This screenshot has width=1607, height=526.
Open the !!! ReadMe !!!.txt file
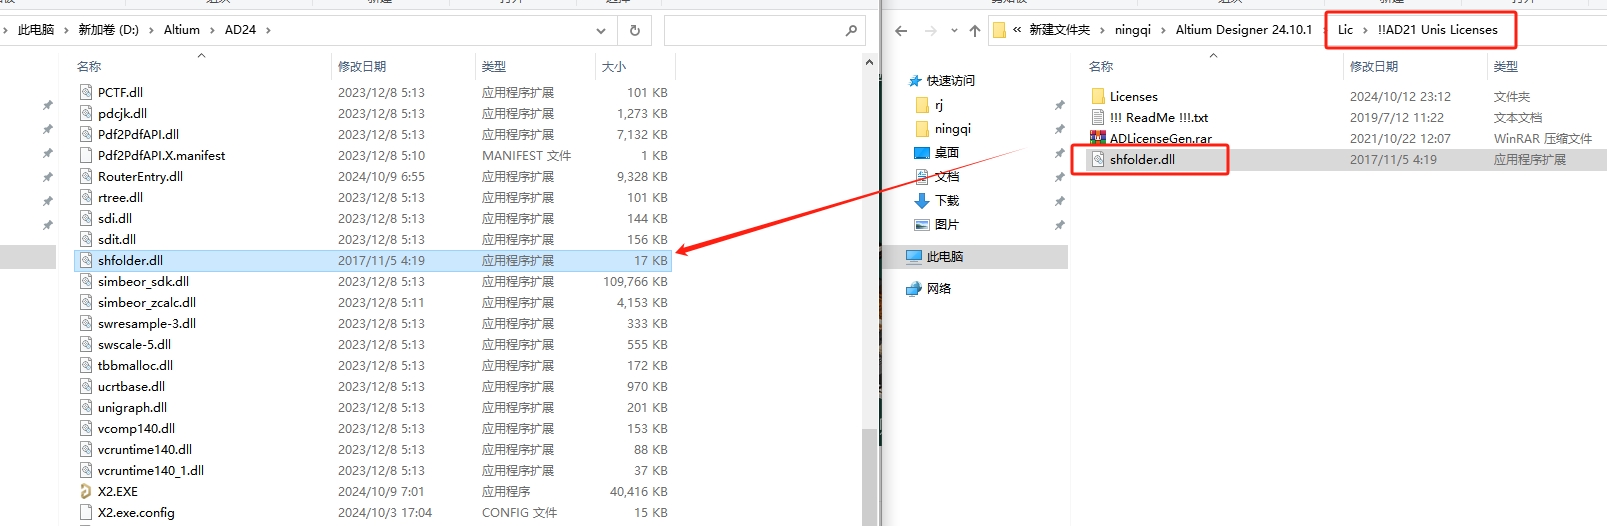(1158, 117)
